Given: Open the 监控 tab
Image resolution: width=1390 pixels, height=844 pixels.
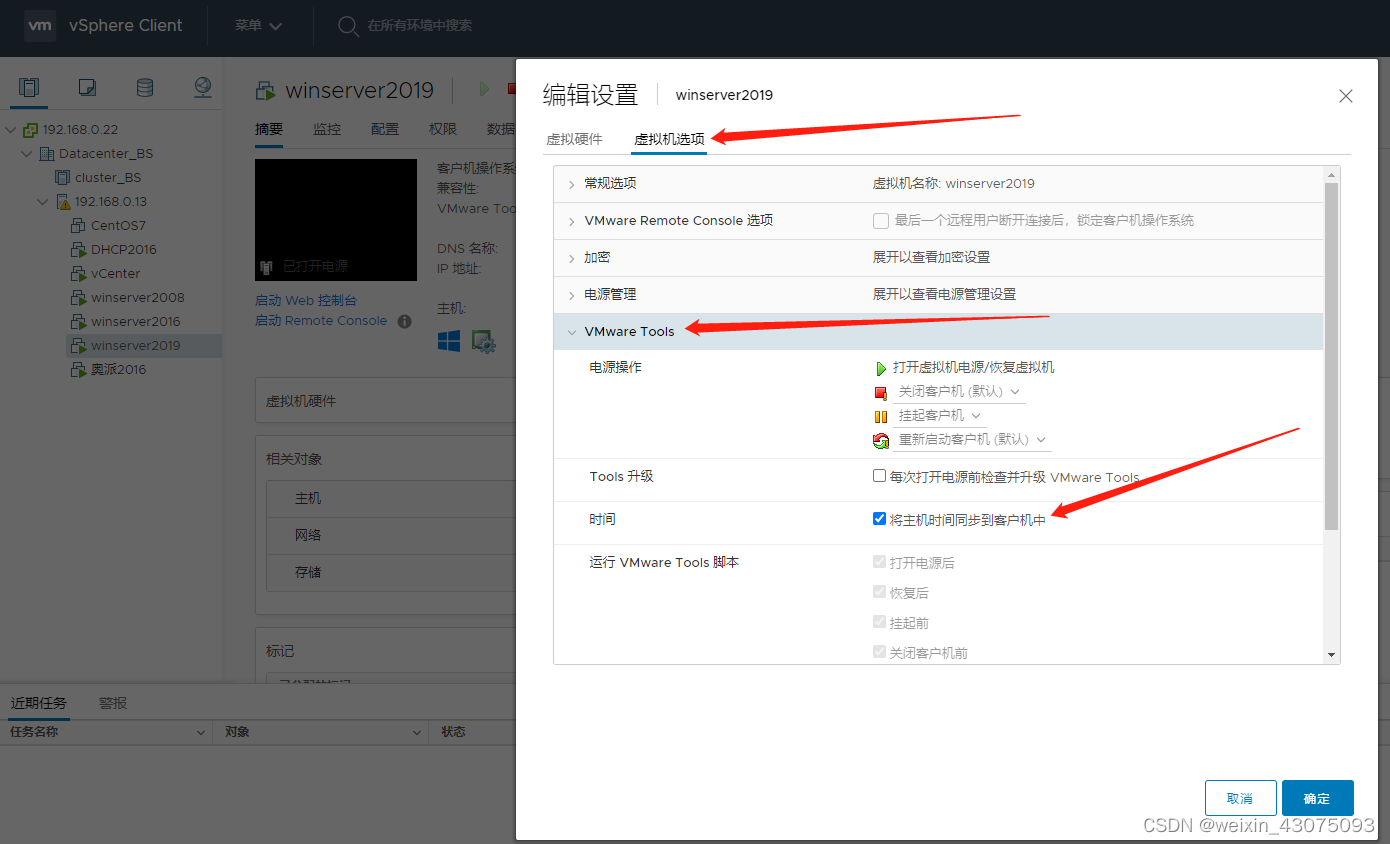Looking at the screenshot, I should click(x=327, y=129).
